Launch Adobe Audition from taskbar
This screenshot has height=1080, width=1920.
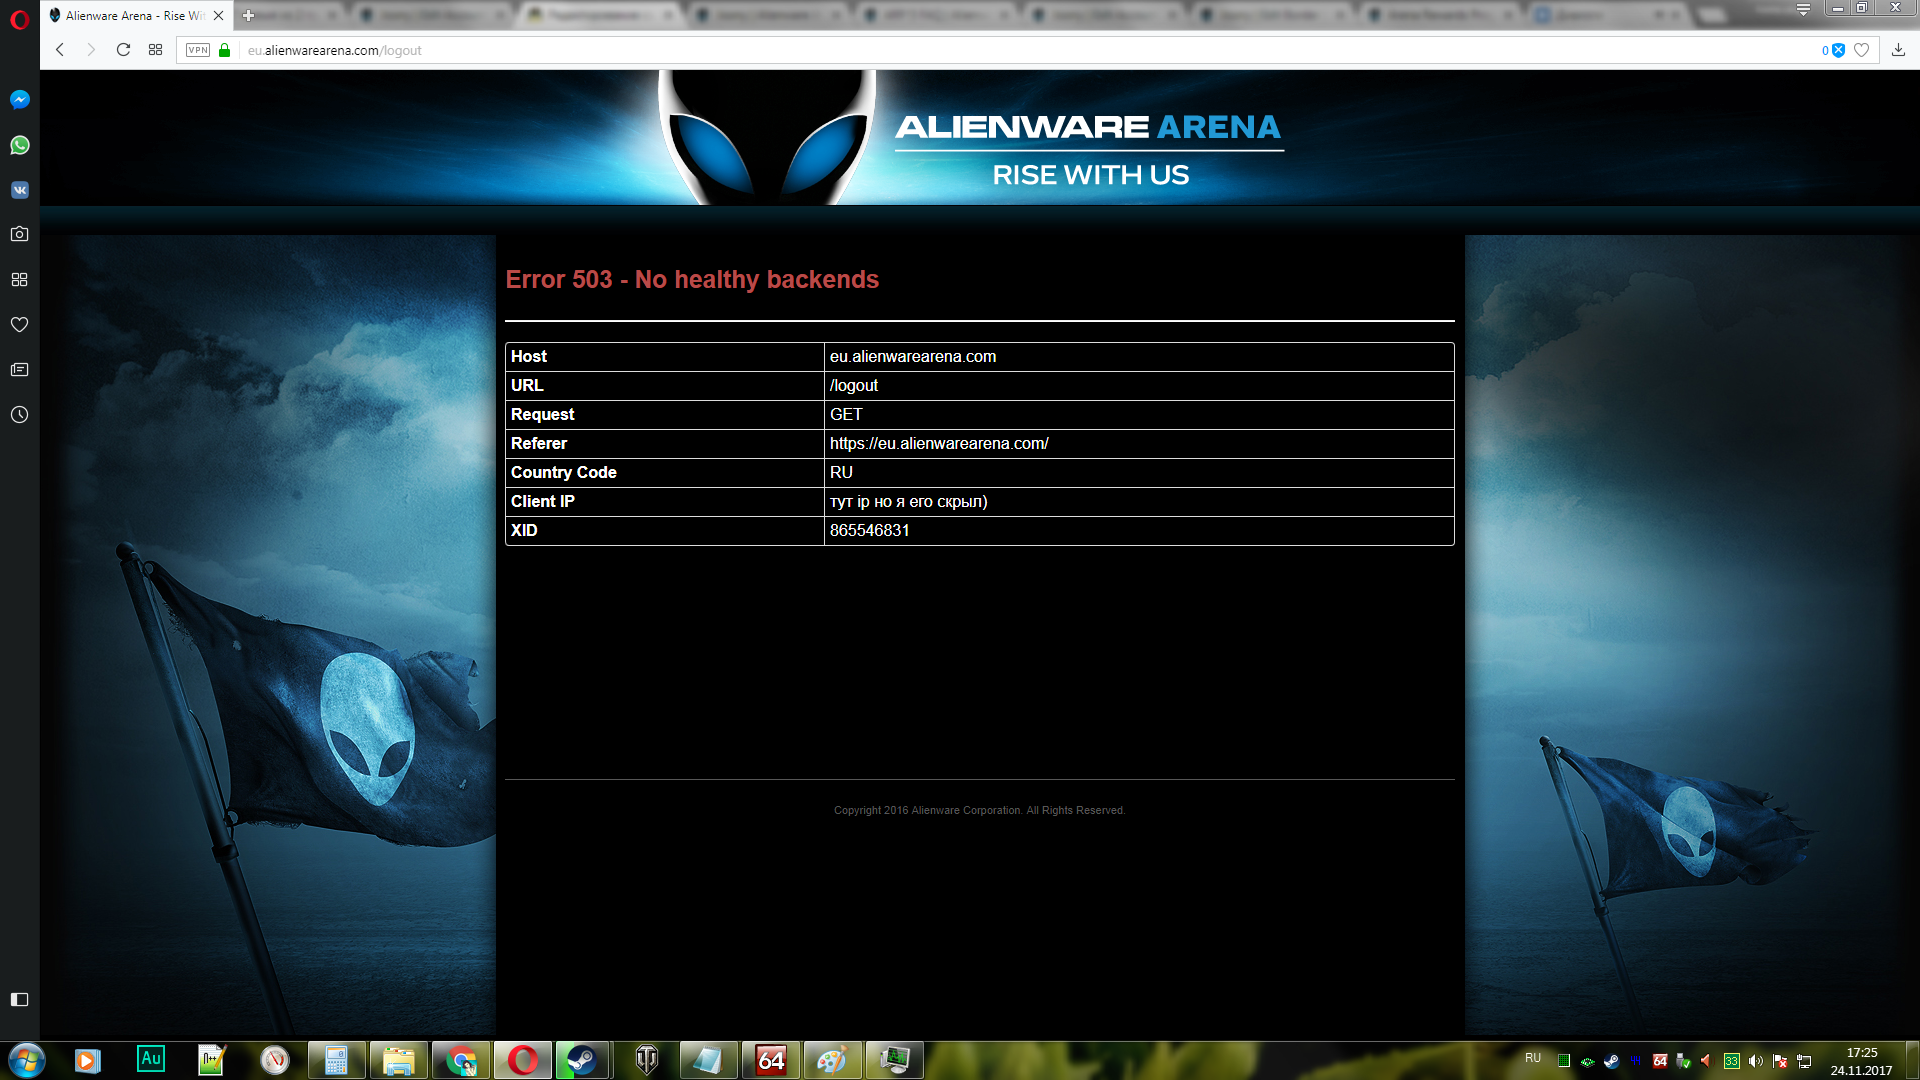pos(151,1059)
